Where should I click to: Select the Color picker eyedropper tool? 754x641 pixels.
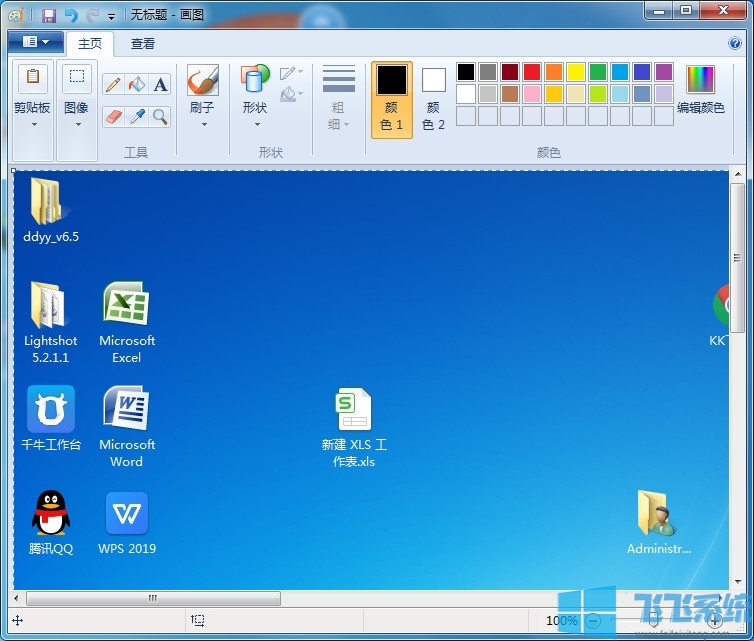pos(137,117)
